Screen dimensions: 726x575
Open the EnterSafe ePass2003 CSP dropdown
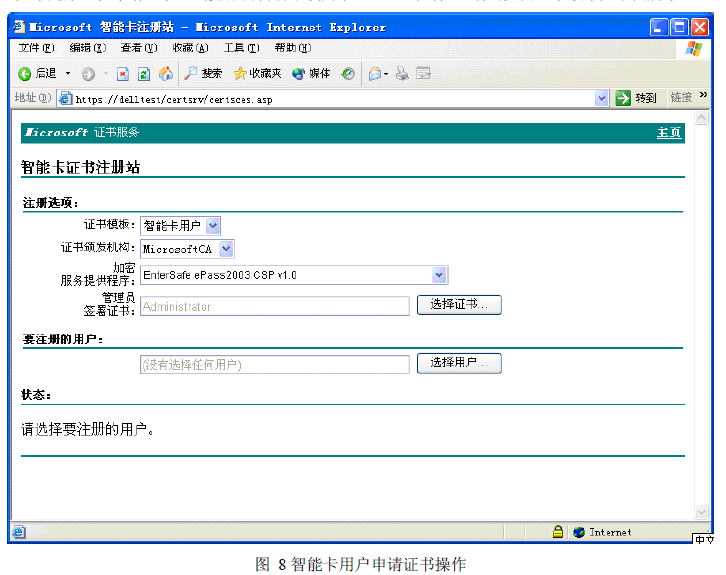(x=294, y=275)
